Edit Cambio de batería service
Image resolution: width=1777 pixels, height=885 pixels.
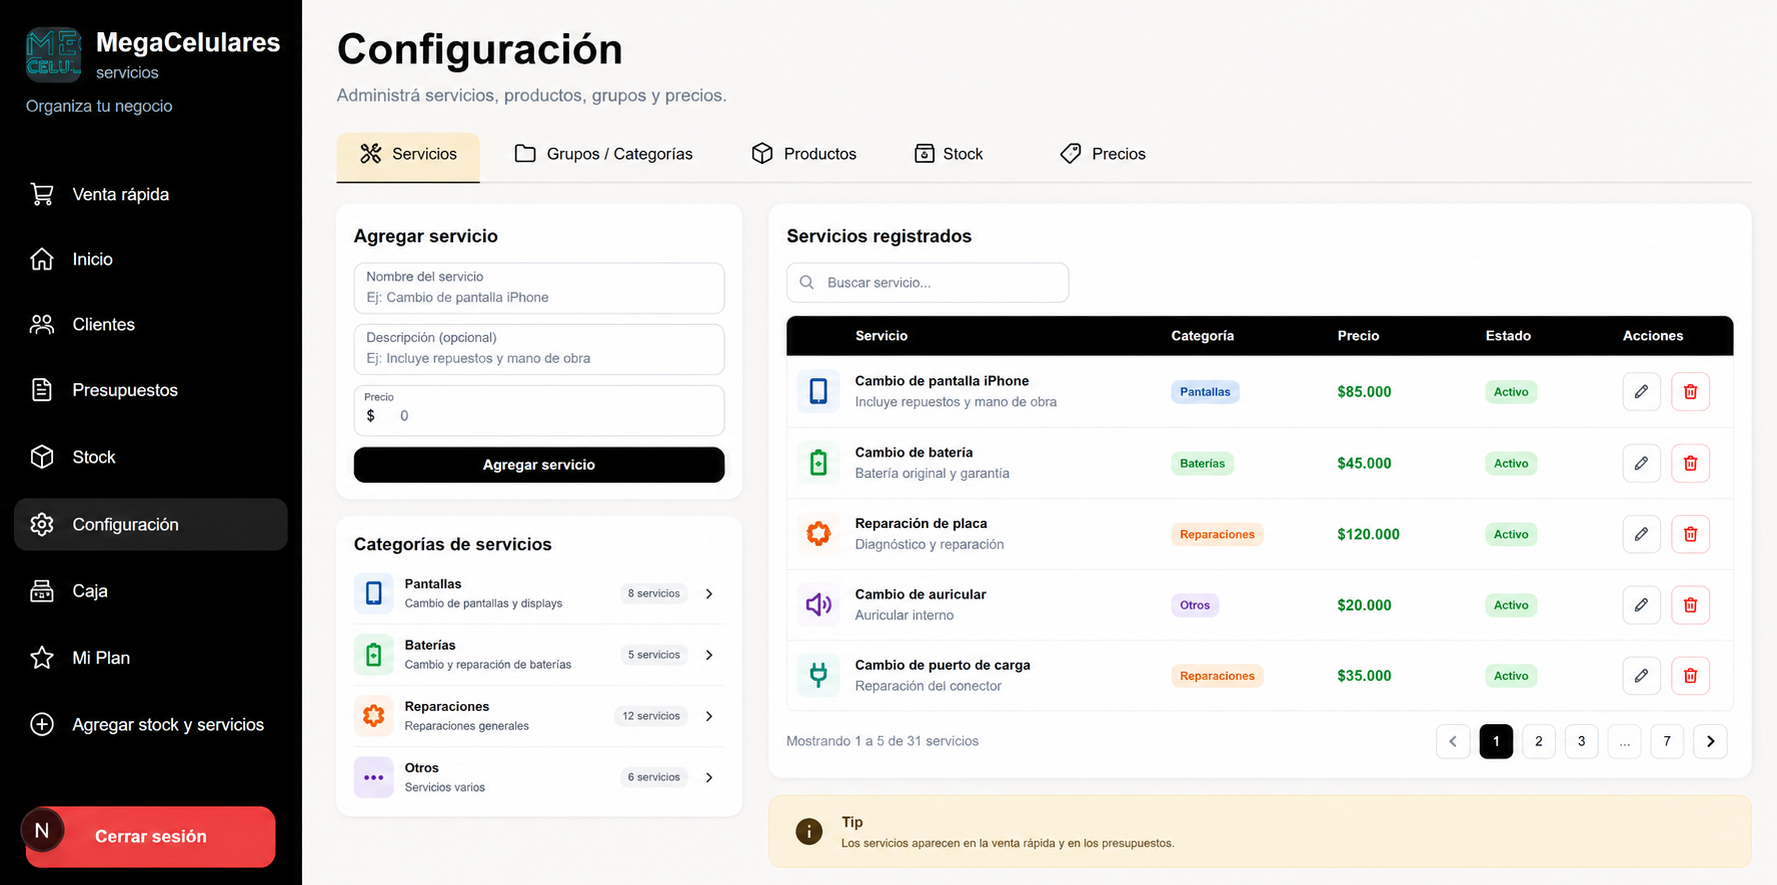(x=1641, y=463)
